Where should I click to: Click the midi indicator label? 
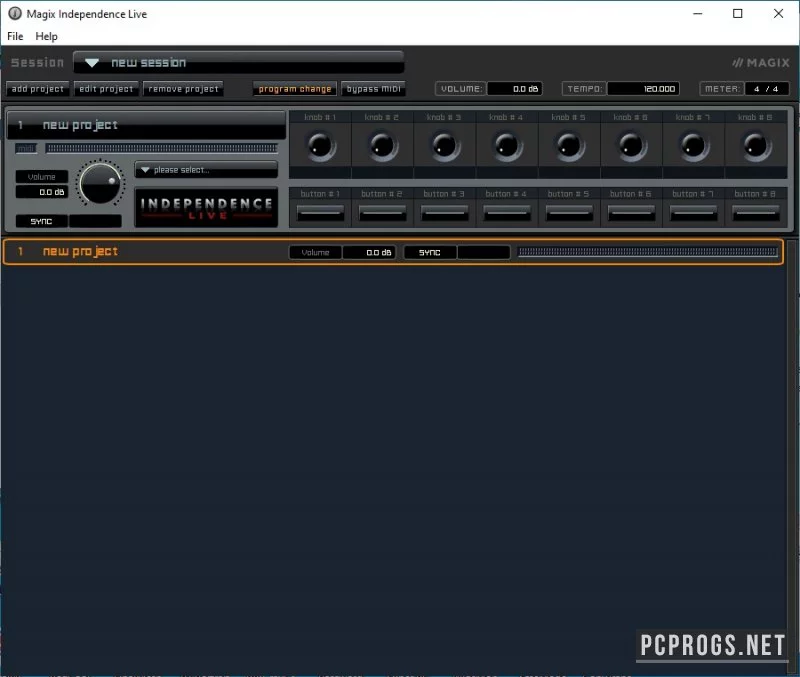coord(26,148)
